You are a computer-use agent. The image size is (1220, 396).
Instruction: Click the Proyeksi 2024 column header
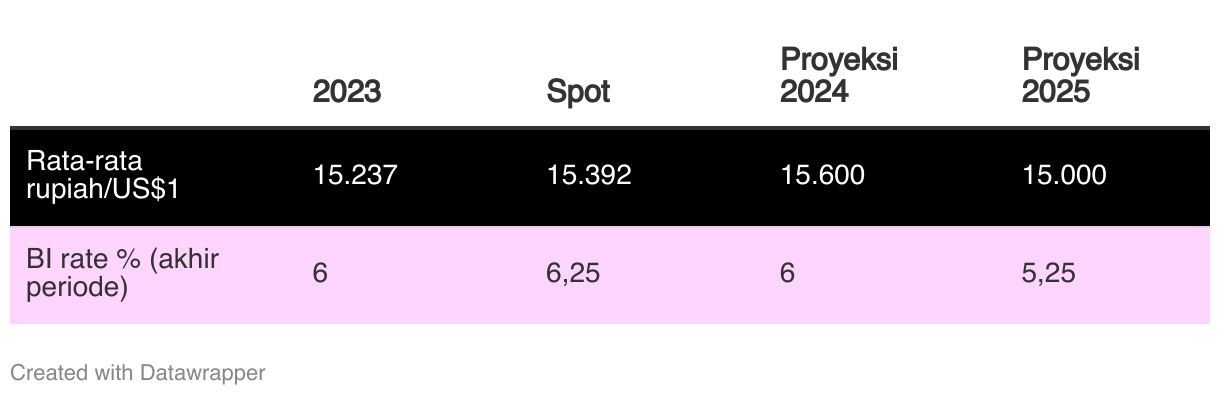click(x=839, y=76)
